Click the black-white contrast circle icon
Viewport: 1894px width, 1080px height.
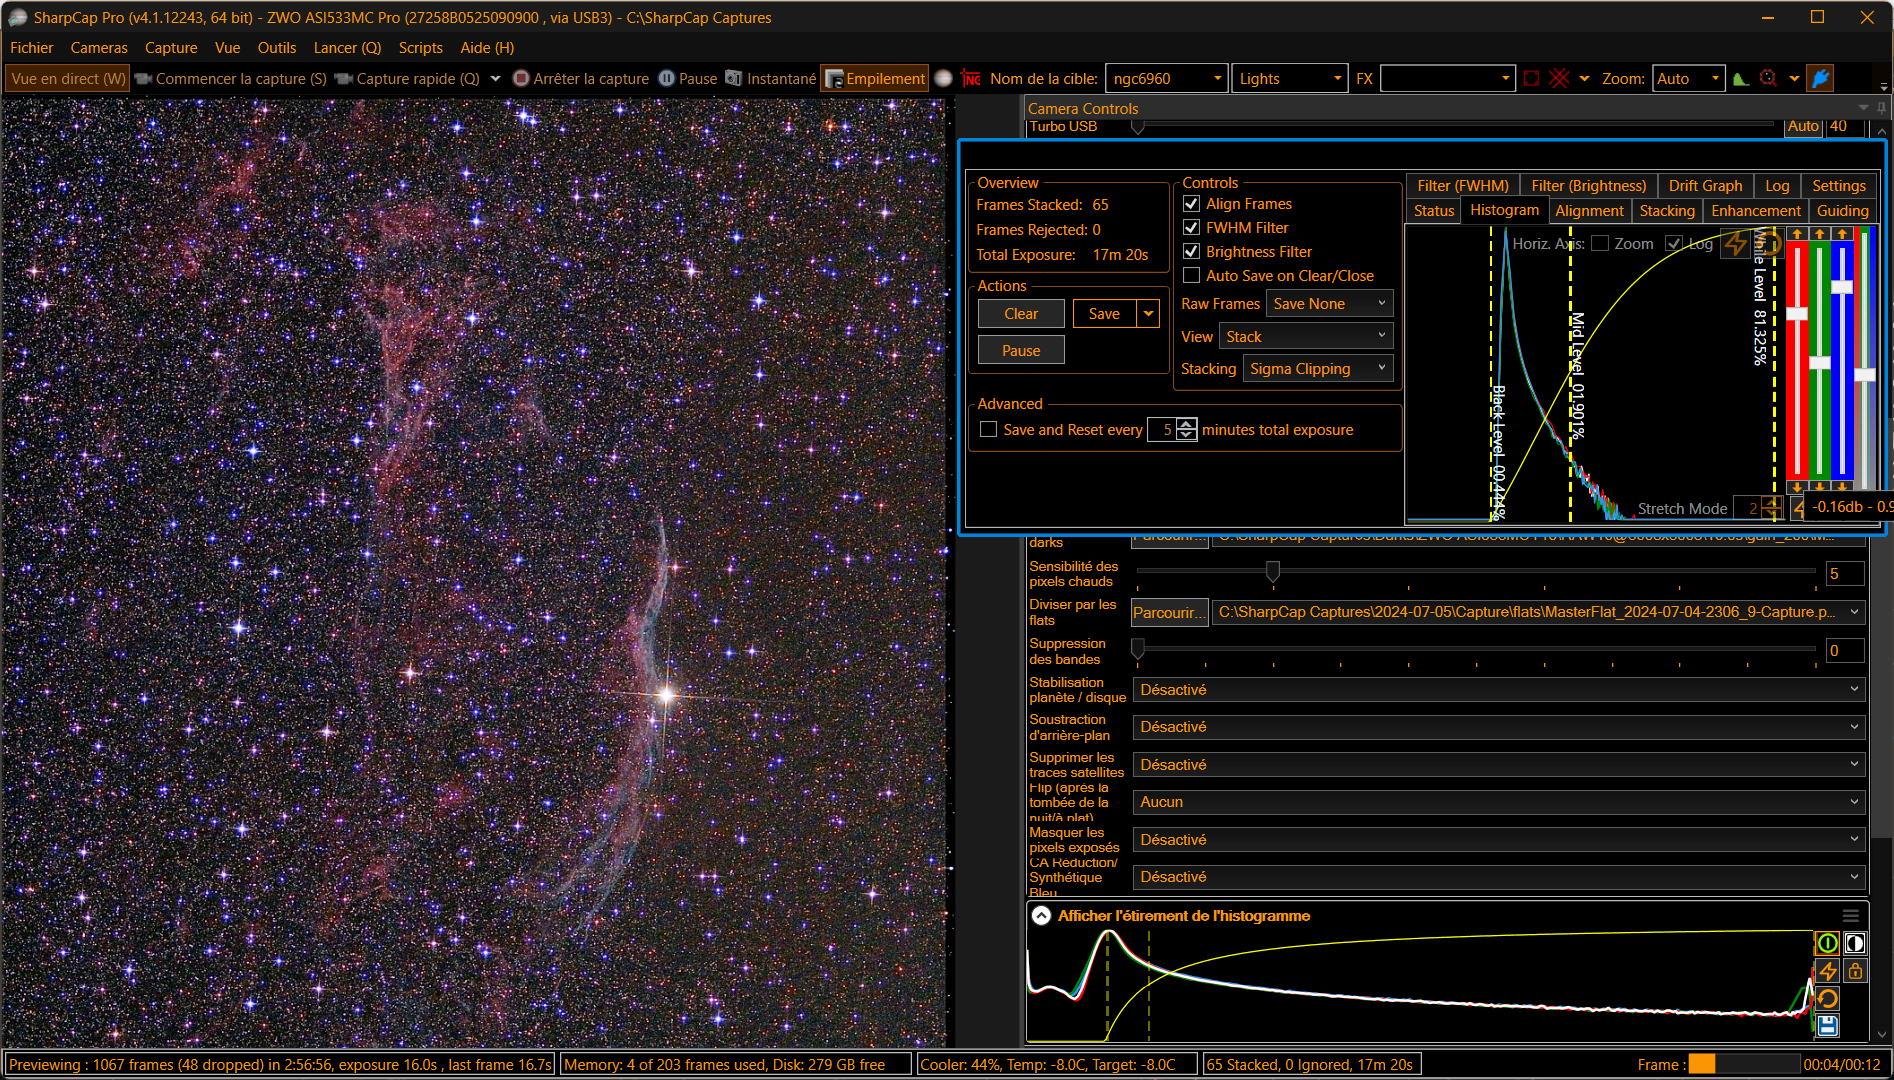click(1855, 943)
